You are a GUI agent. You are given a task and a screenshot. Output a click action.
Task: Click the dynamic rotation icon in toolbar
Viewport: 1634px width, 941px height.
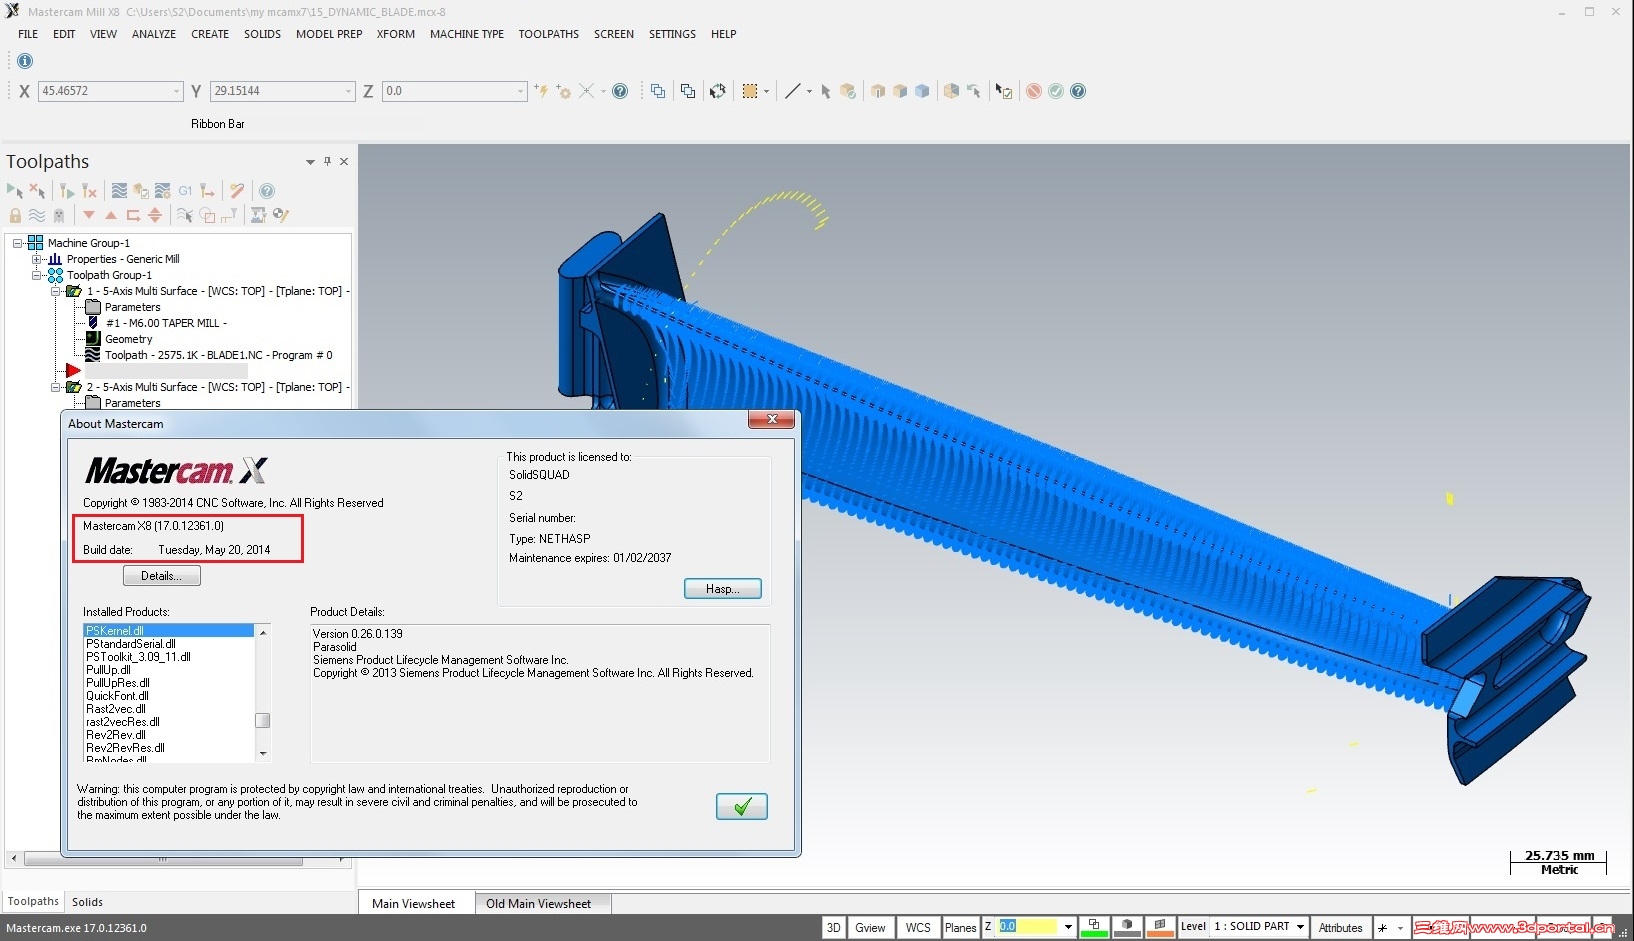717,91
